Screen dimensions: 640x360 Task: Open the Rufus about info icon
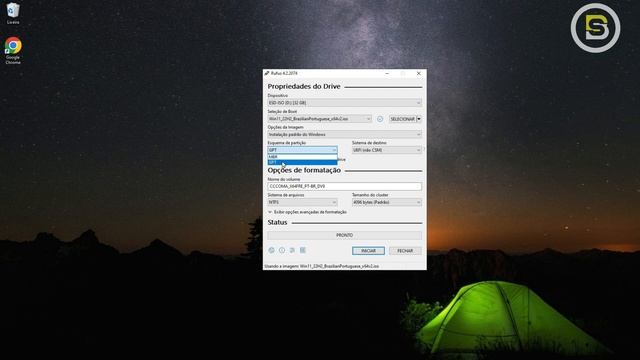point(282,250)
